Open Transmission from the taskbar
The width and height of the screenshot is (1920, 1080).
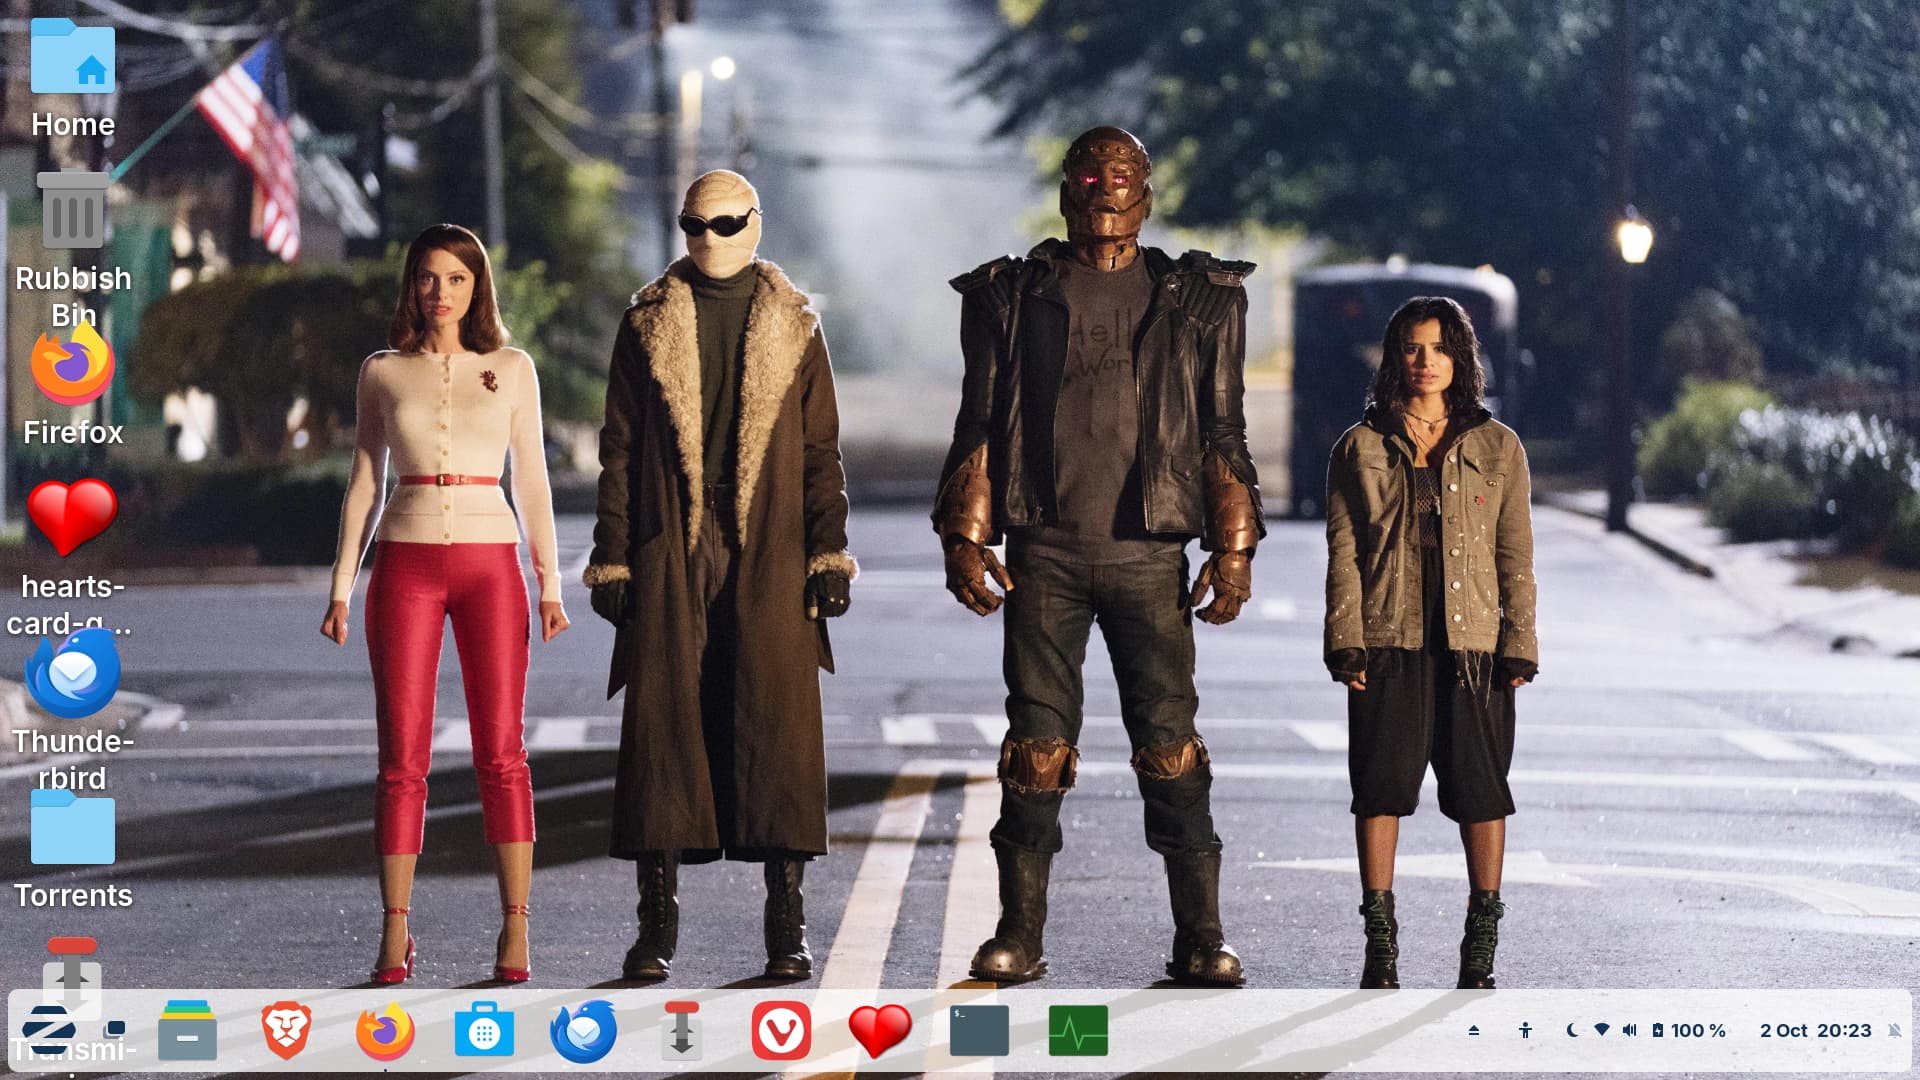tap(682, 1031)
